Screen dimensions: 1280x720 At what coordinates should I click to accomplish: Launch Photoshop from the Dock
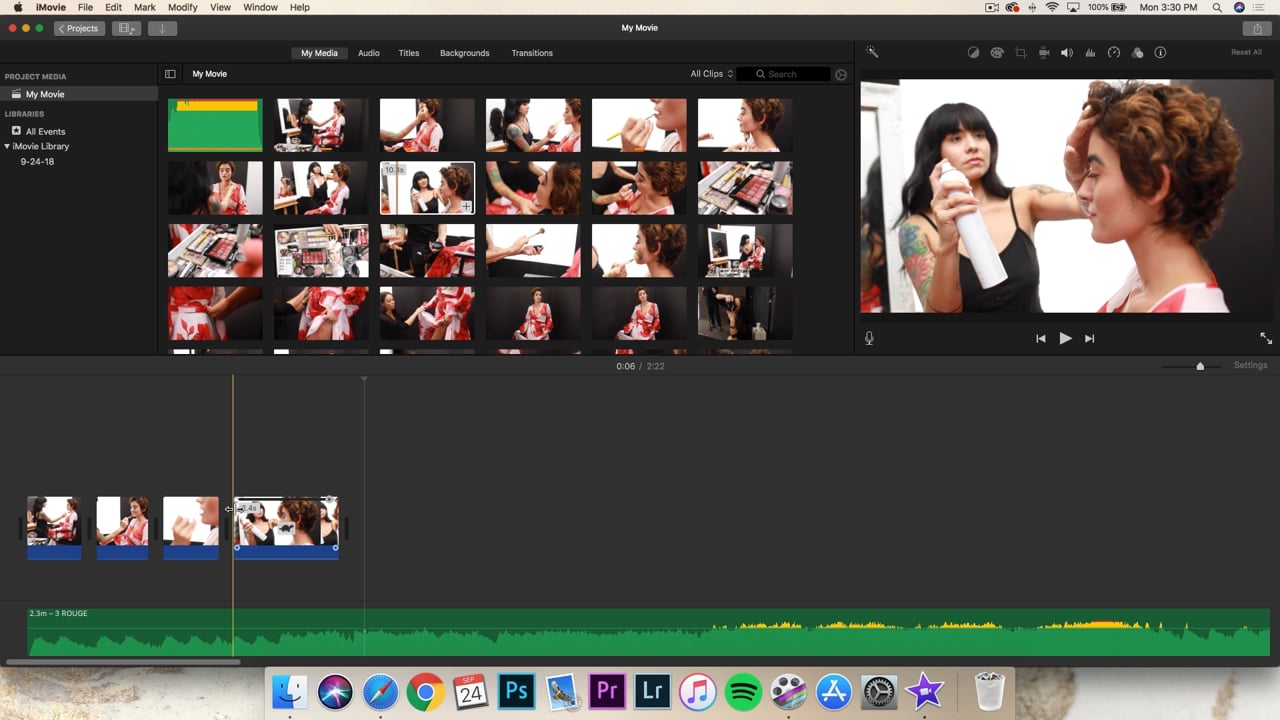pos(516,691)
